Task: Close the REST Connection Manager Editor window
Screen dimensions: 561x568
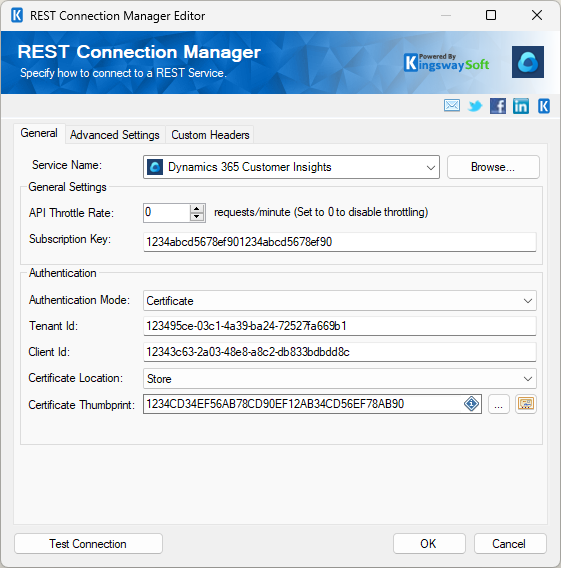Action: tap(537, 15)
